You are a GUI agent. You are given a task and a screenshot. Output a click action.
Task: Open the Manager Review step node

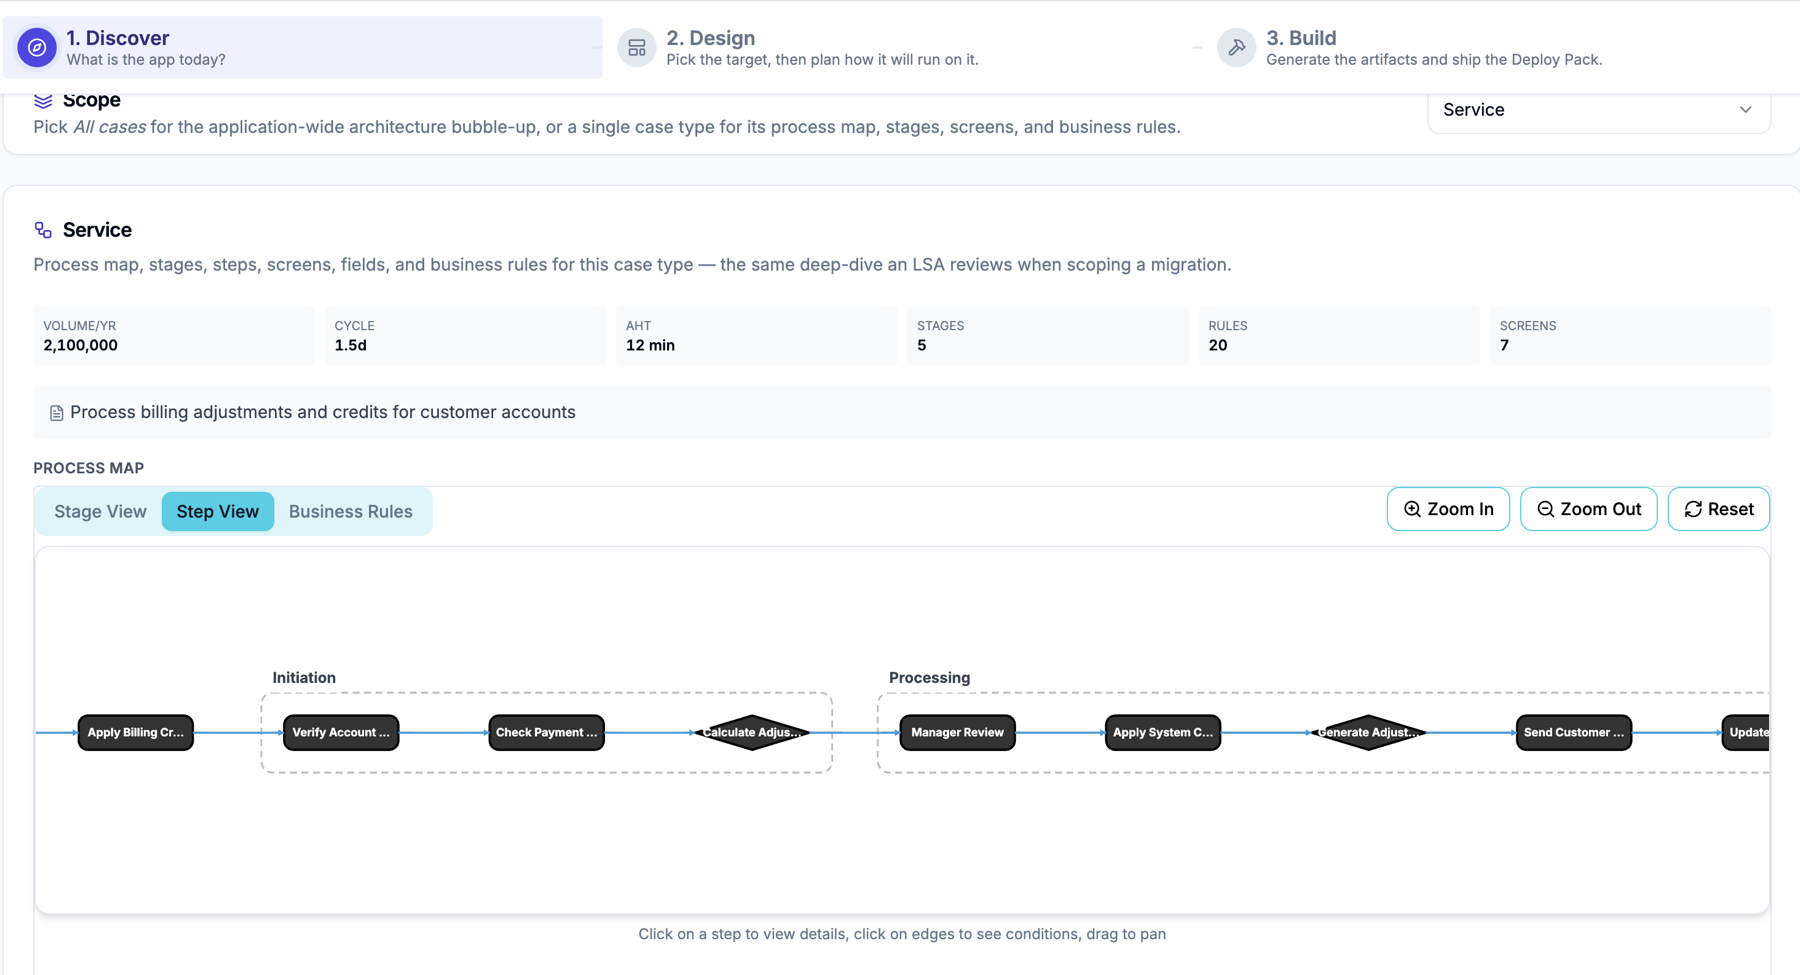coord(957,732)
